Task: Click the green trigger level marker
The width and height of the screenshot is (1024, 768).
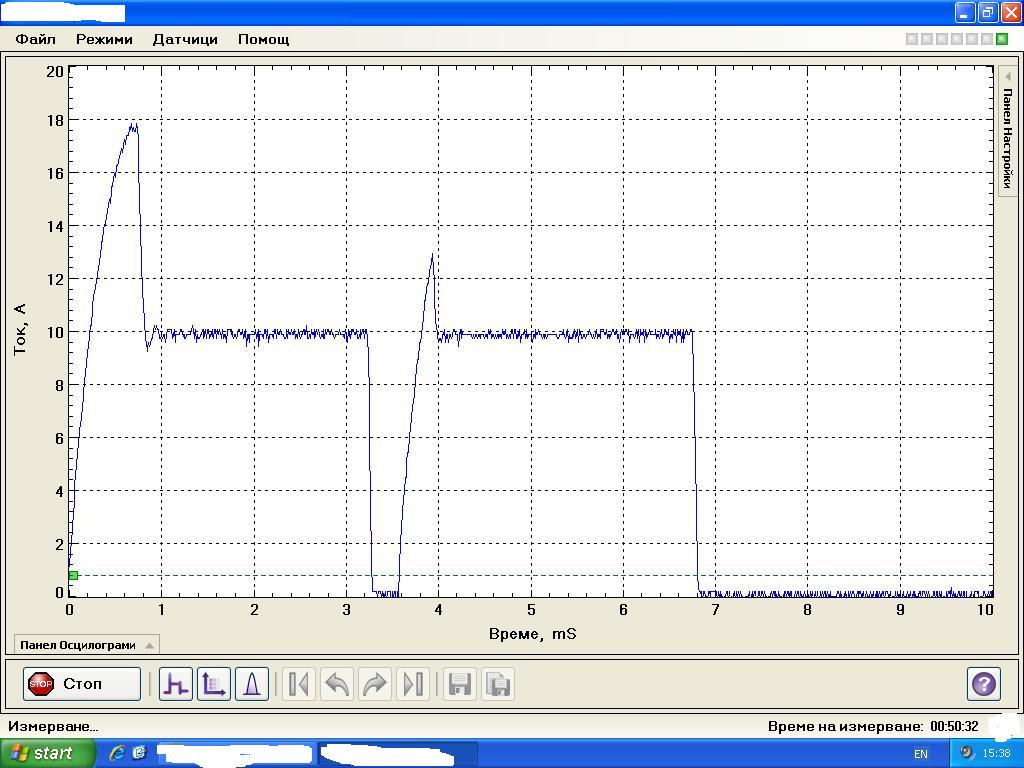Action: [73, 576]
